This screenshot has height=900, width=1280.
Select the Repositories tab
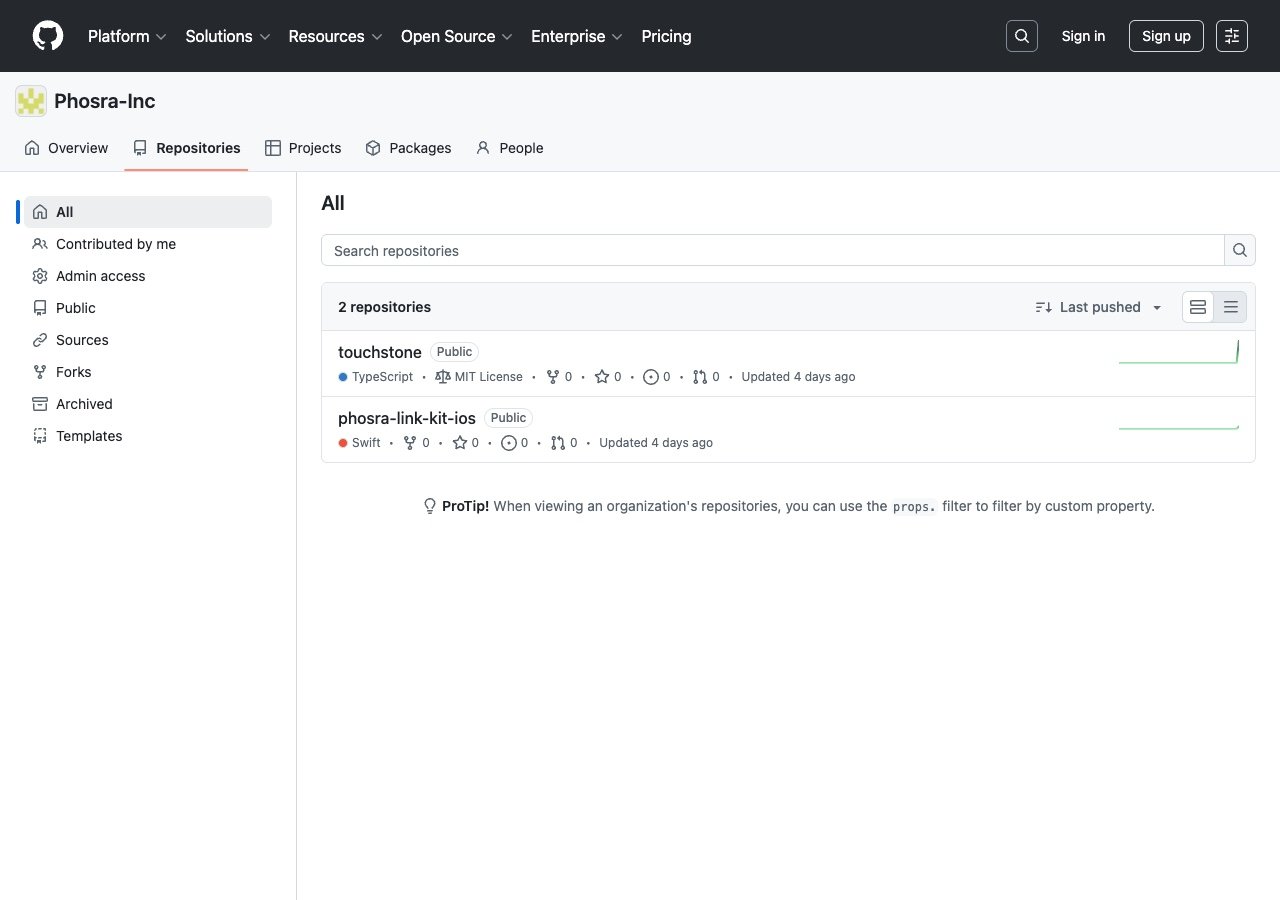186,148
